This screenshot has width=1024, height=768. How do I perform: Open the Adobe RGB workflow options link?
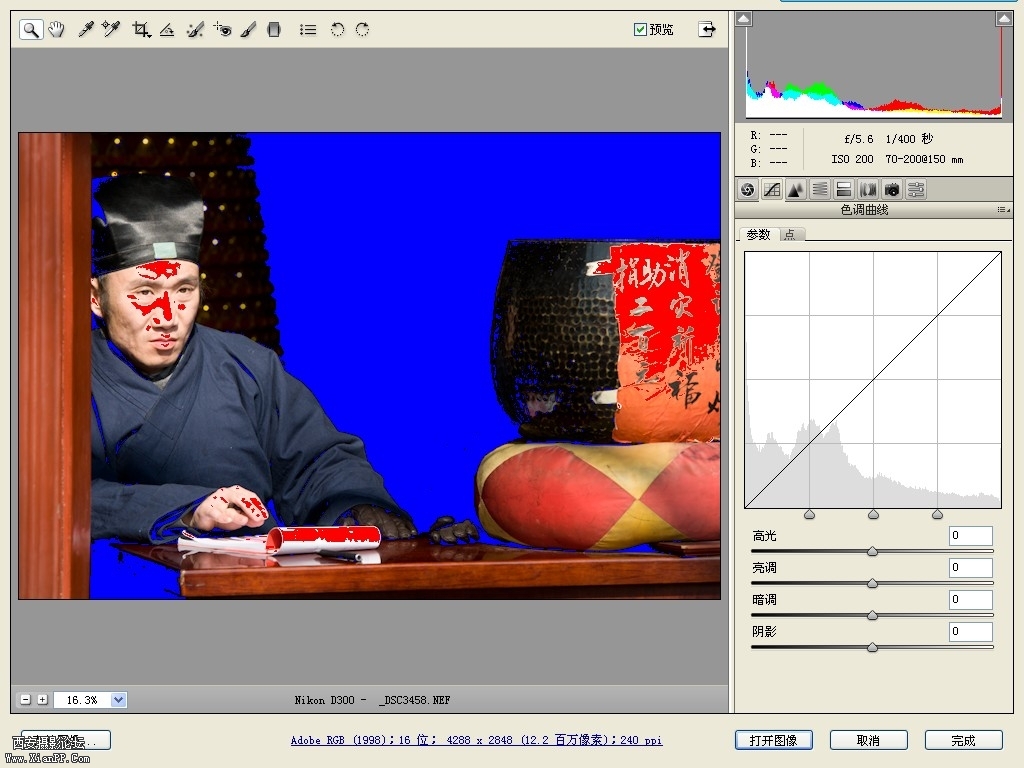pyautogui.click(x=476, y=740)
